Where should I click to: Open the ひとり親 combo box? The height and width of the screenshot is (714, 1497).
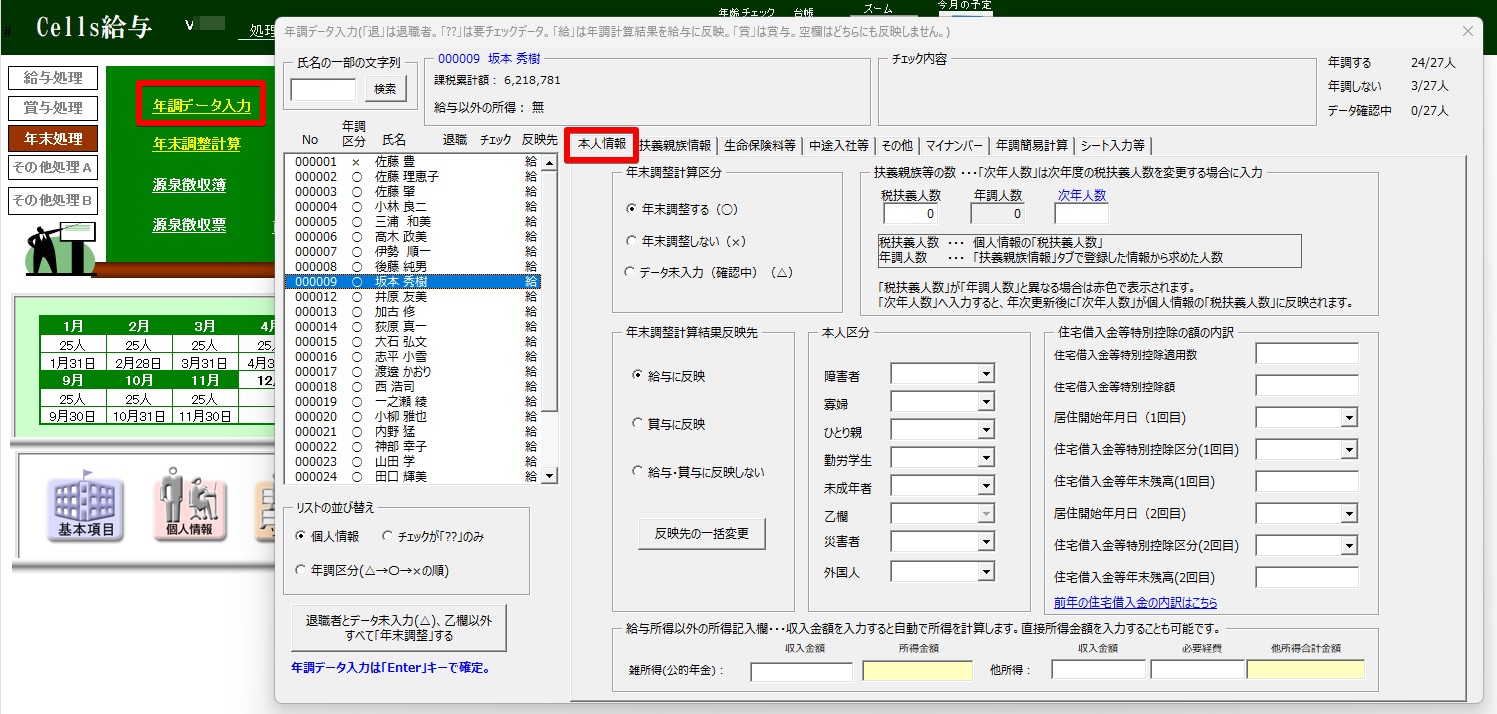coord(986,430)
